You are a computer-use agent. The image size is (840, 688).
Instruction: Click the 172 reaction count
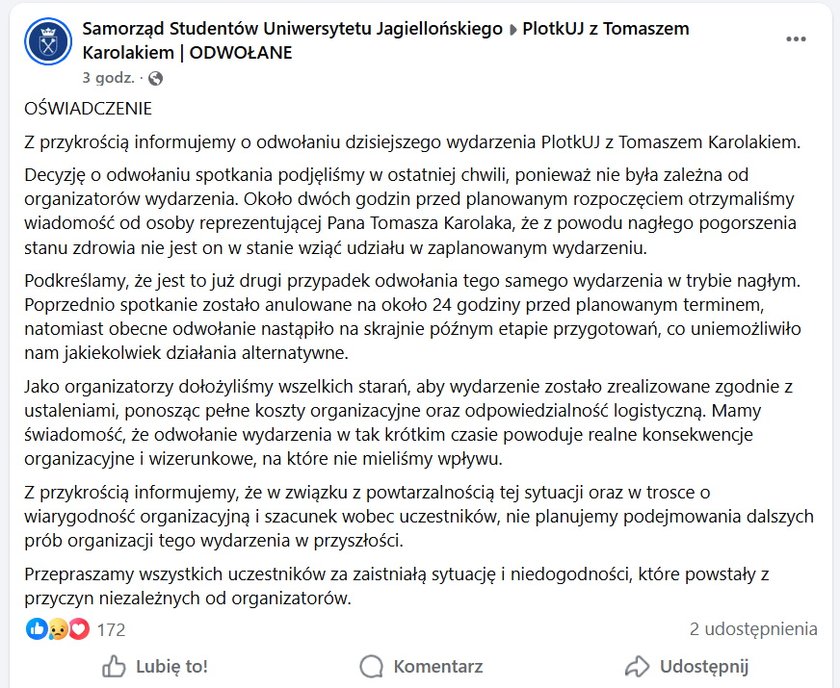tap(112, 630)
